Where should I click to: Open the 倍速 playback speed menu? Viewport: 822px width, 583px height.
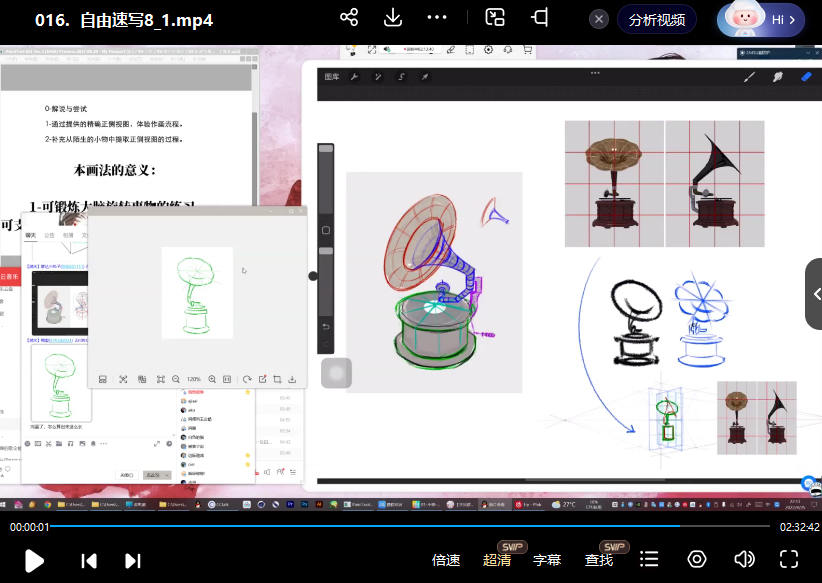[446, 560]
